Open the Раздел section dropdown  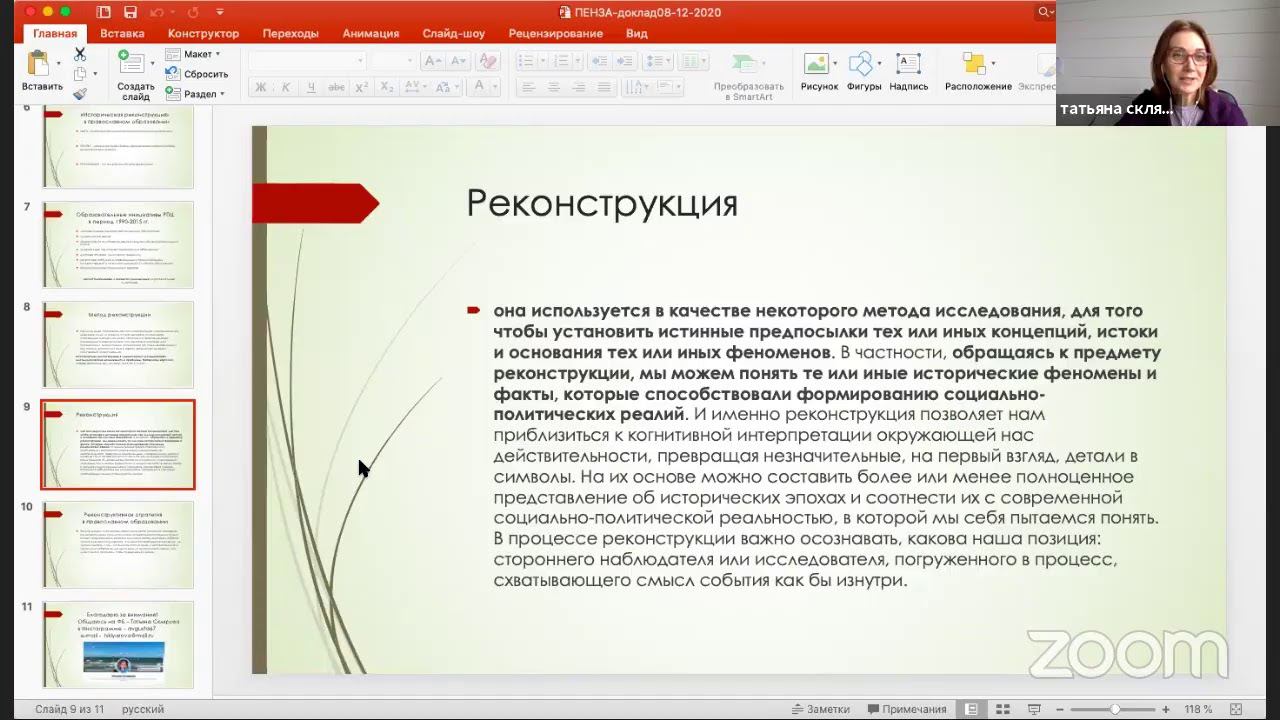(195, 94)
